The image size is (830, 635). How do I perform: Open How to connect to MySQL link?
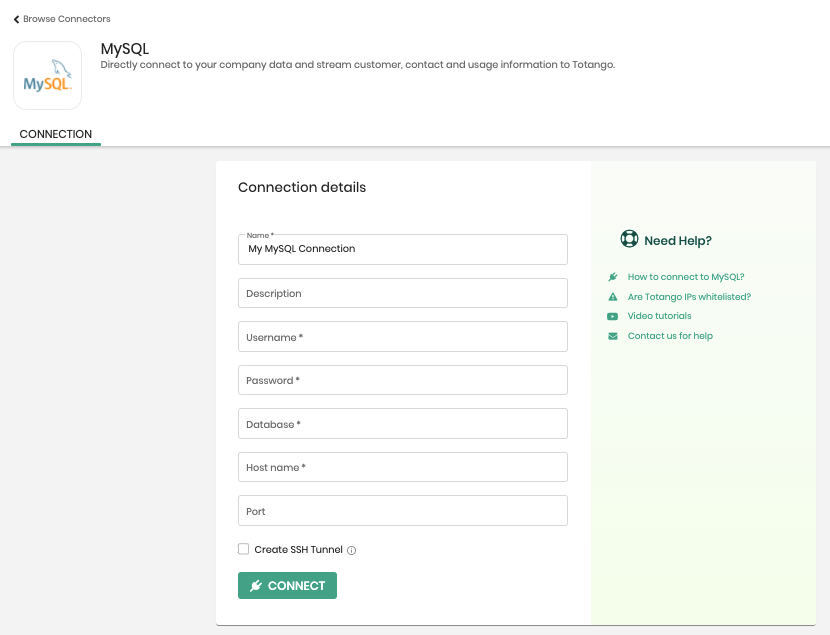click(x=685, y=277)
